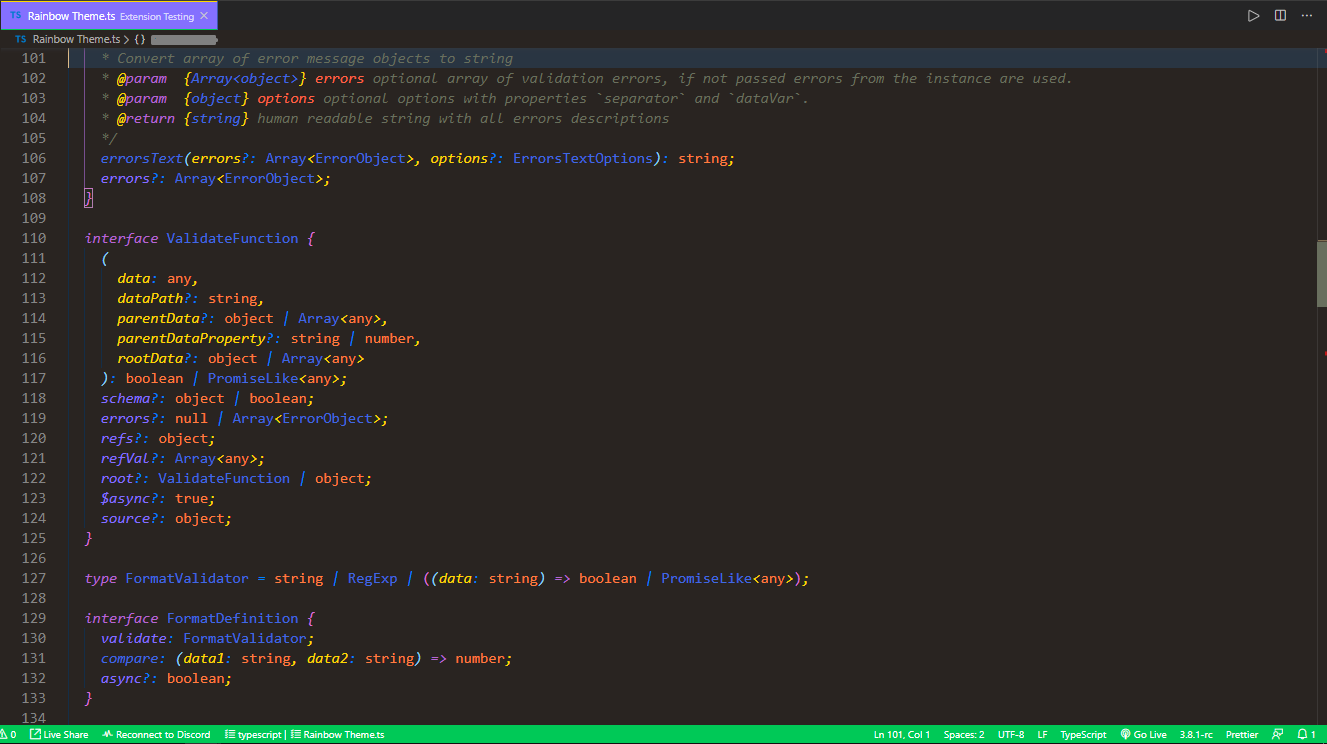Click 'rootData' parameter on line 116
This screenshot has height=744, width=1327.
150,358
